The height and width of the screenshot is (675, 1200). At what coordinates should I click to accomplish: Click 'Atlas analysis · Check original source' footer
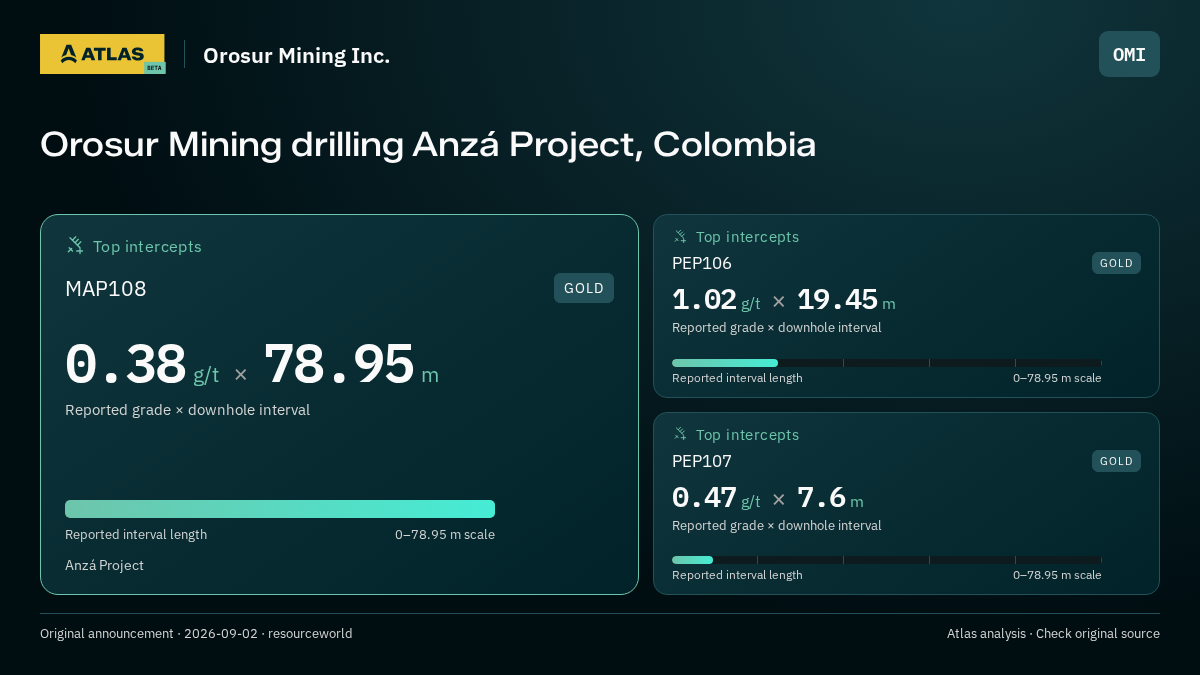point(1053,633)
